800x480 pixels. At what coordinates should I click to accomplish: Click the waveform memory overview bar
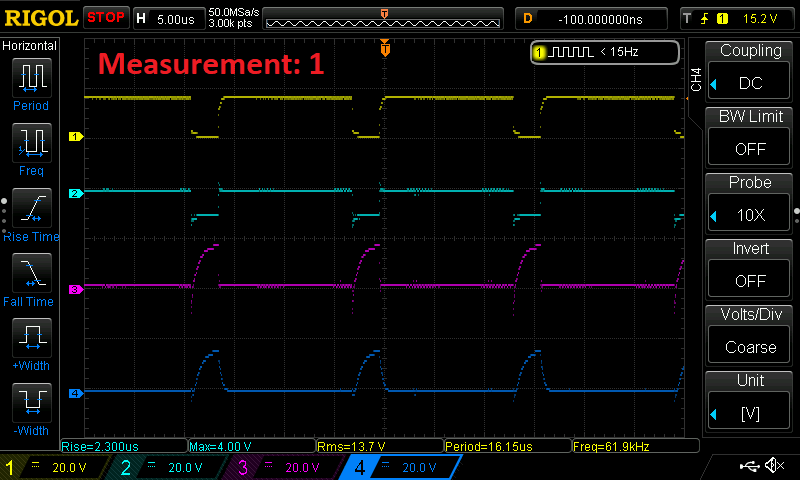(x=383, y=19)
